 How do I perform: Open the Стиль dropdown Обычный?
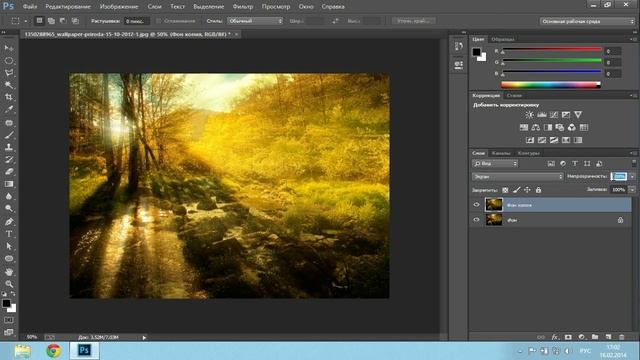click(x=255, y=21)
